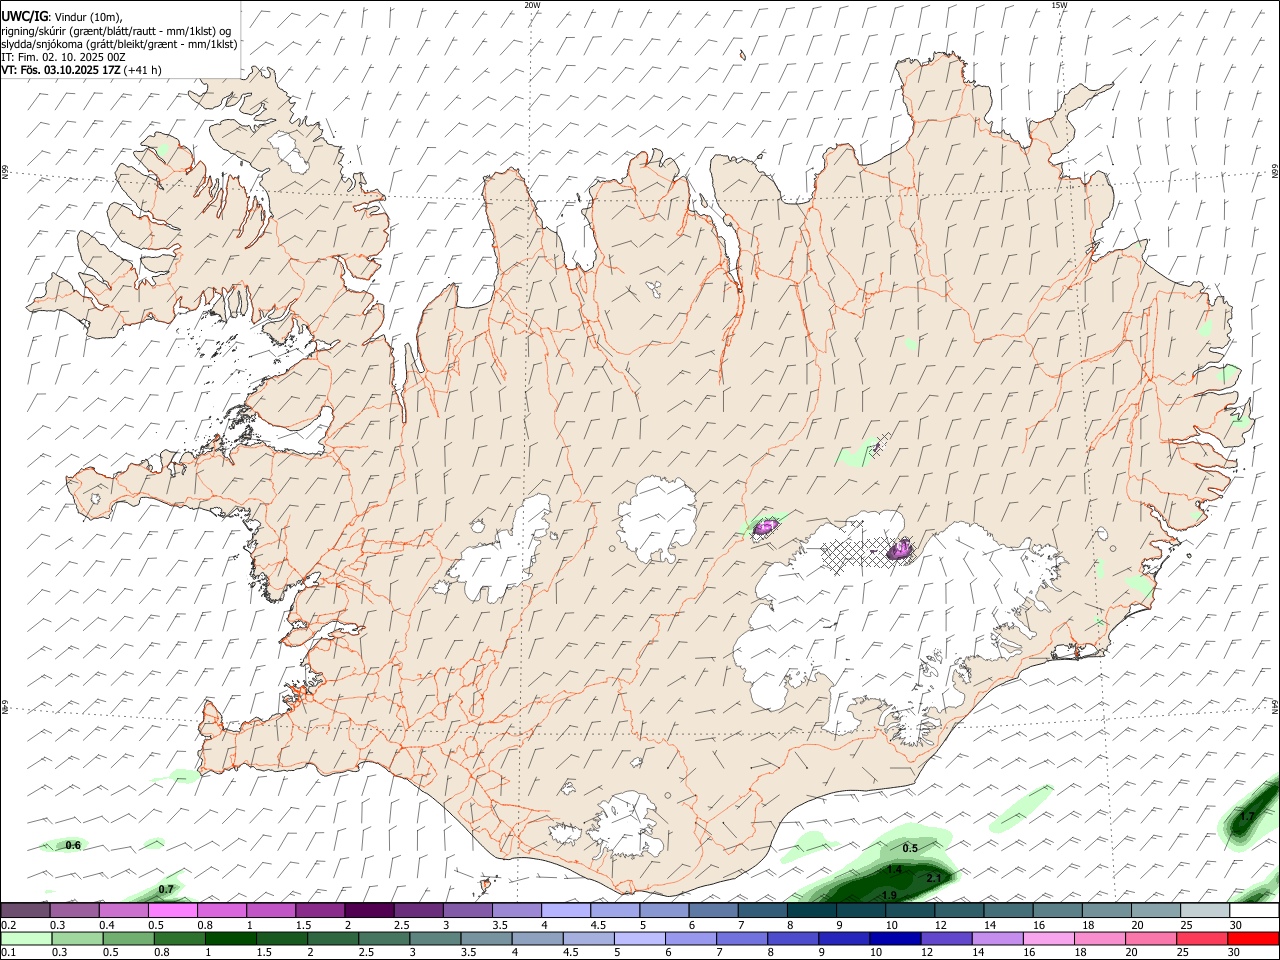Select the 'IT: Fim. 02. 10. 2025 00Z' line
This screenshot has height=960, width=1280.
63,57
